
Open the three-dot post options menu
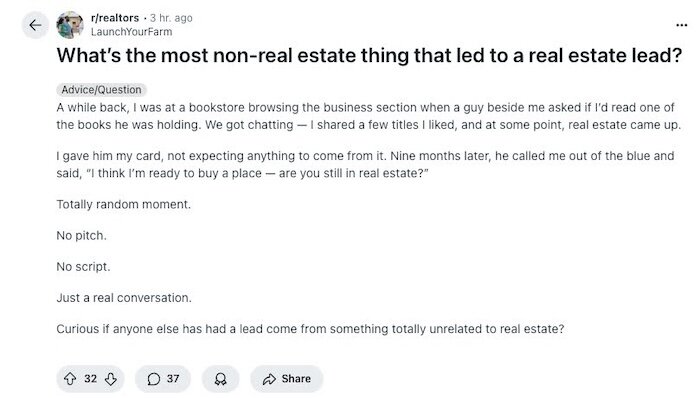[x=681, y=25]
